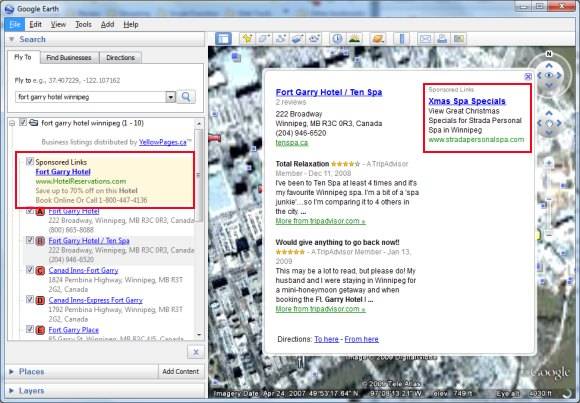
Task: Show historical imagery with the clock icon
Action: click(x=337, y=38)
